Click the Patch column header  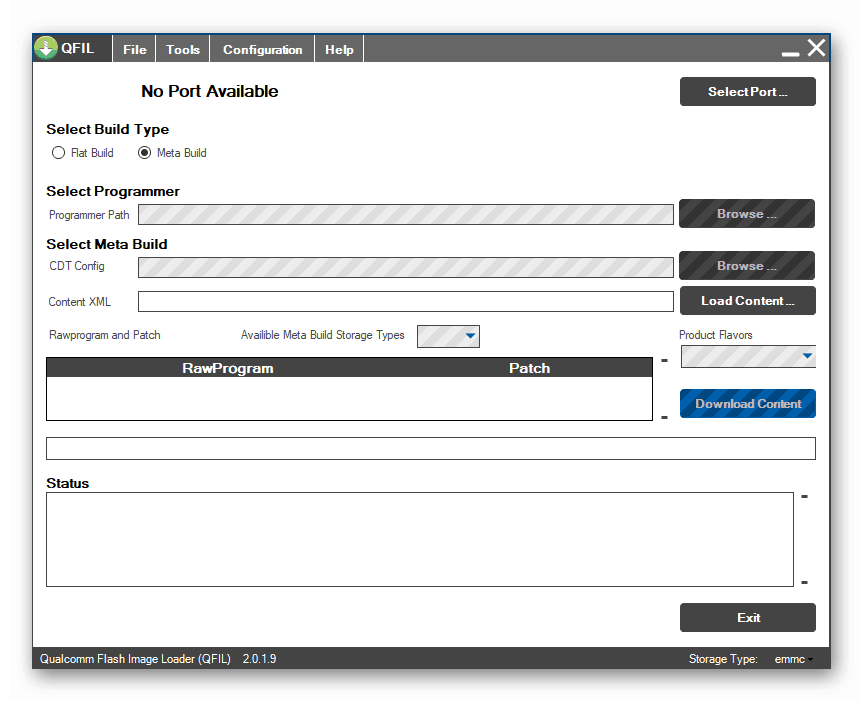[x=529, y=368]
